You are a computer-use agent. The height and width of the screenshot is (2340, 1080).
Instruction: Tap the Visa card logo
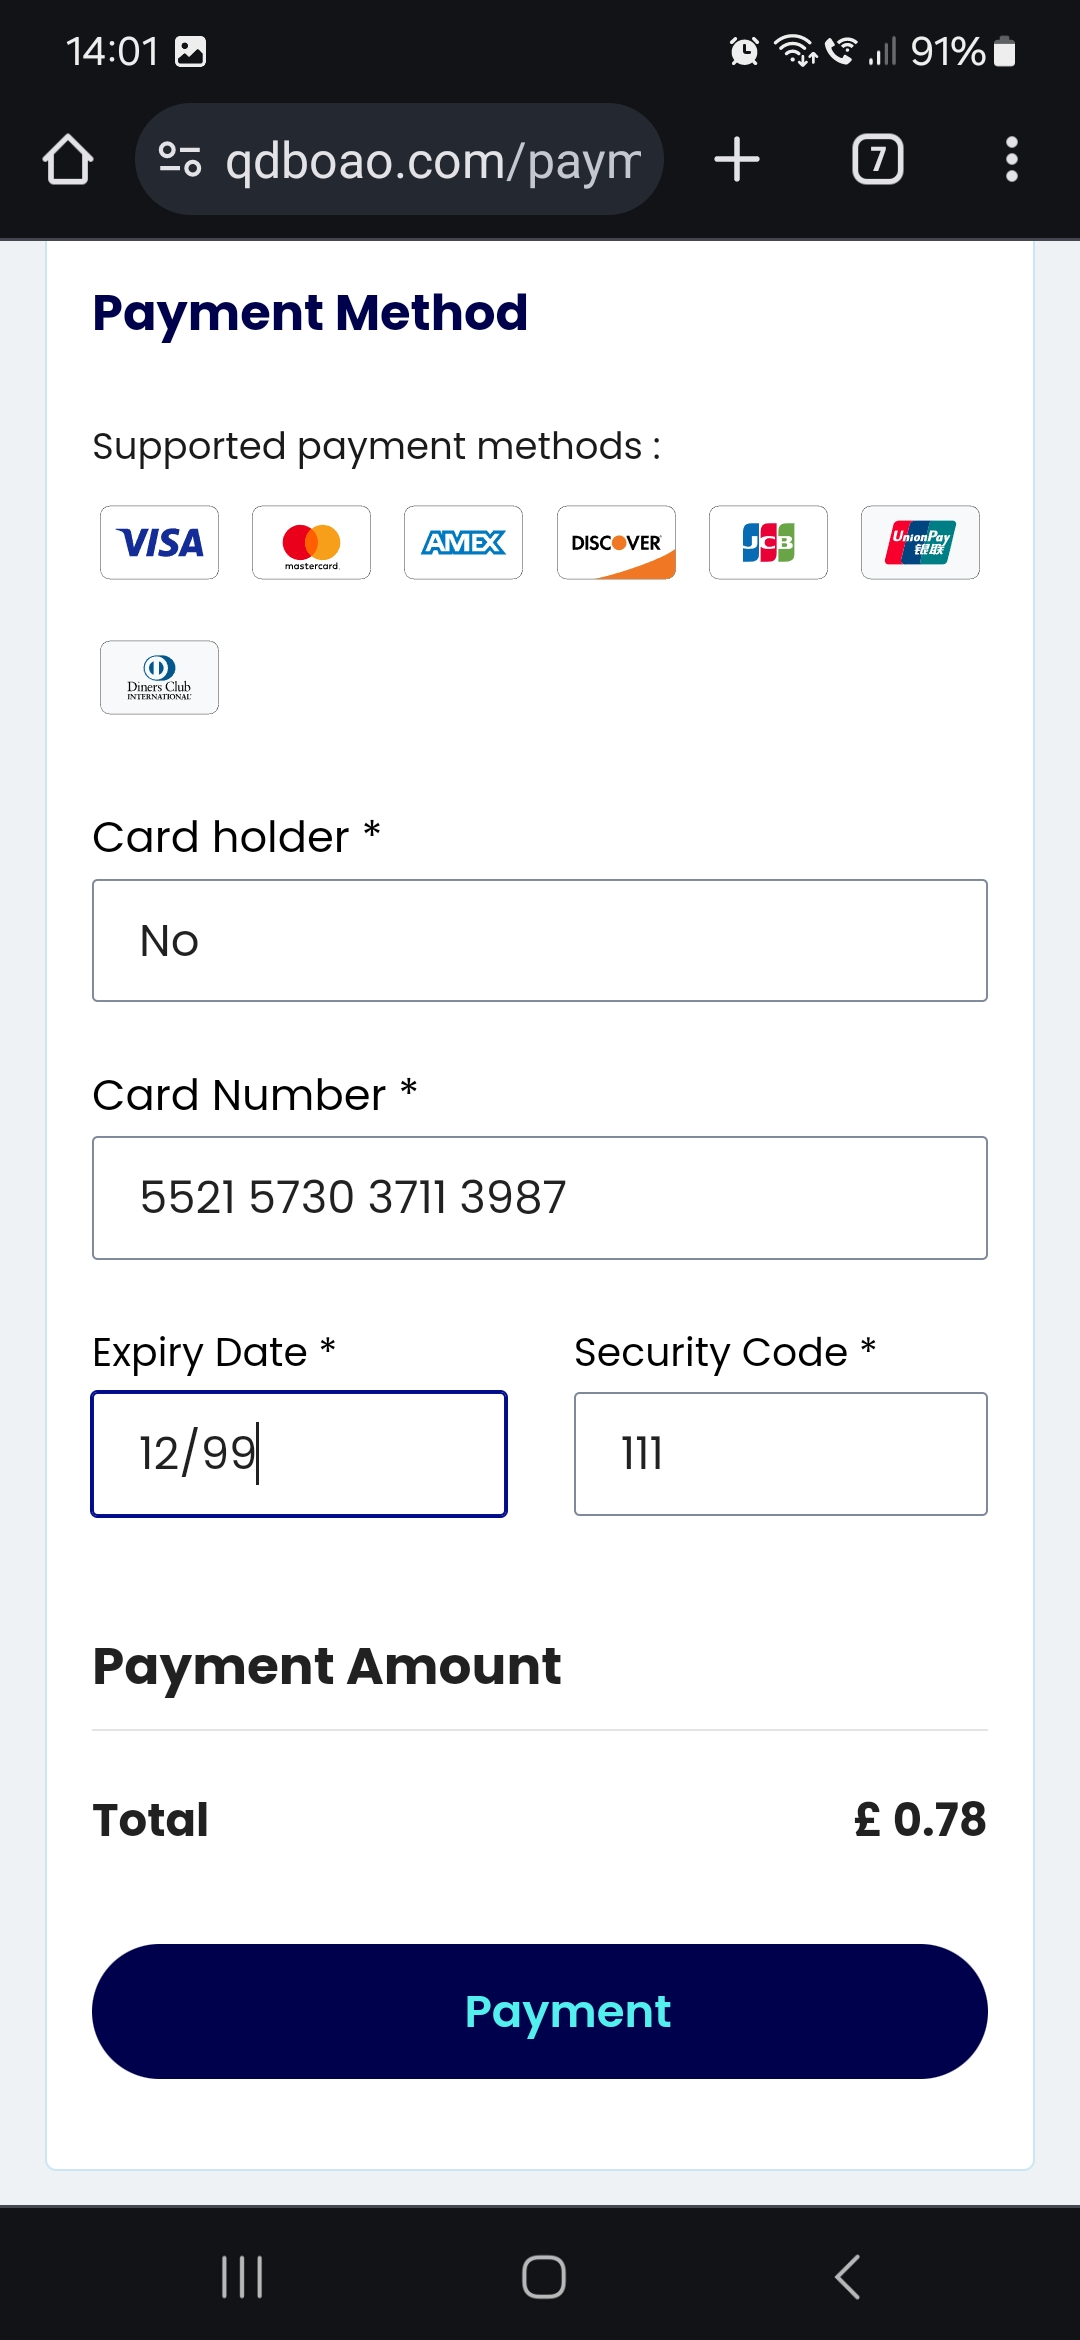point(160,543)
